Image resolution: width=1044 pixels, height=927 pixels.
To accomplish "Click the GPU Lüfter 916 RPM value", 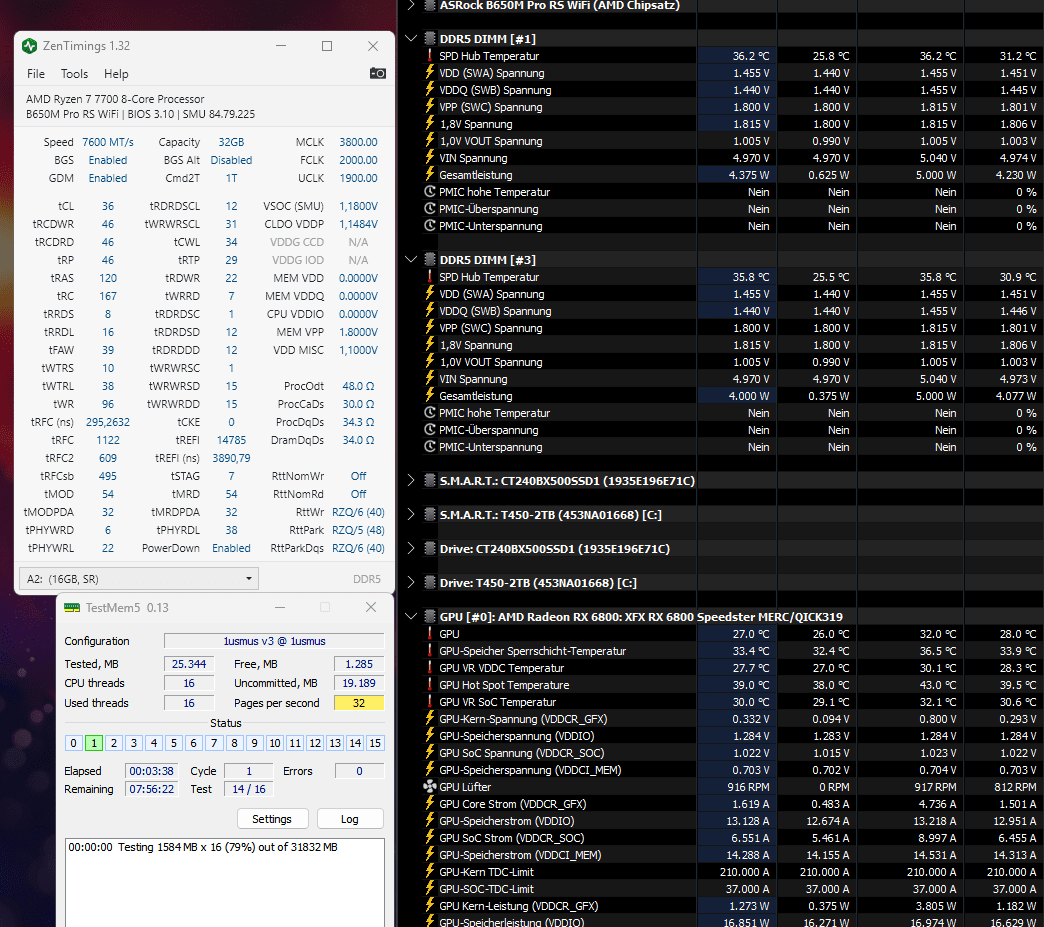I will click(x=748, y=786).
